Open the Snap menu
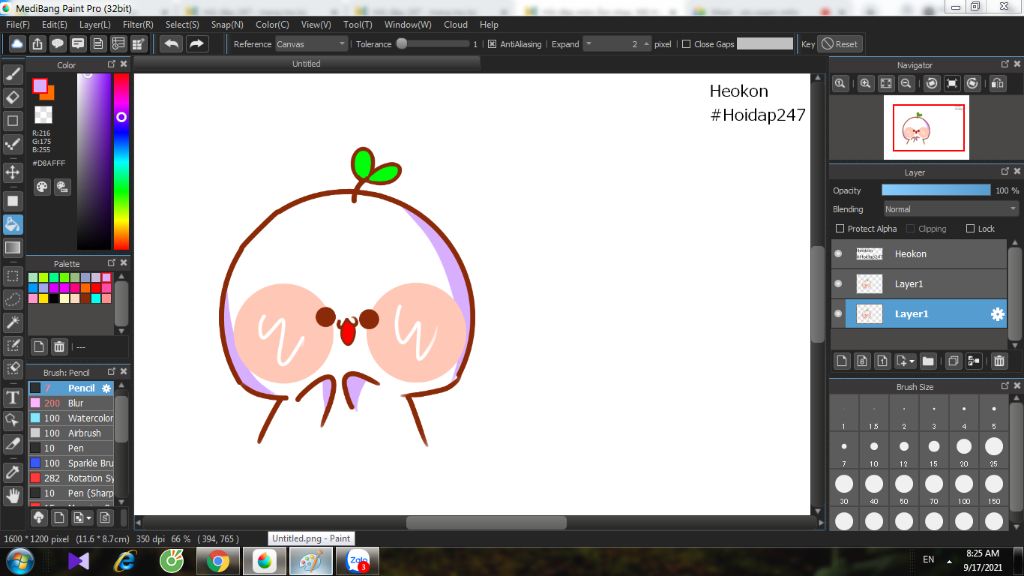 (227, 25)
